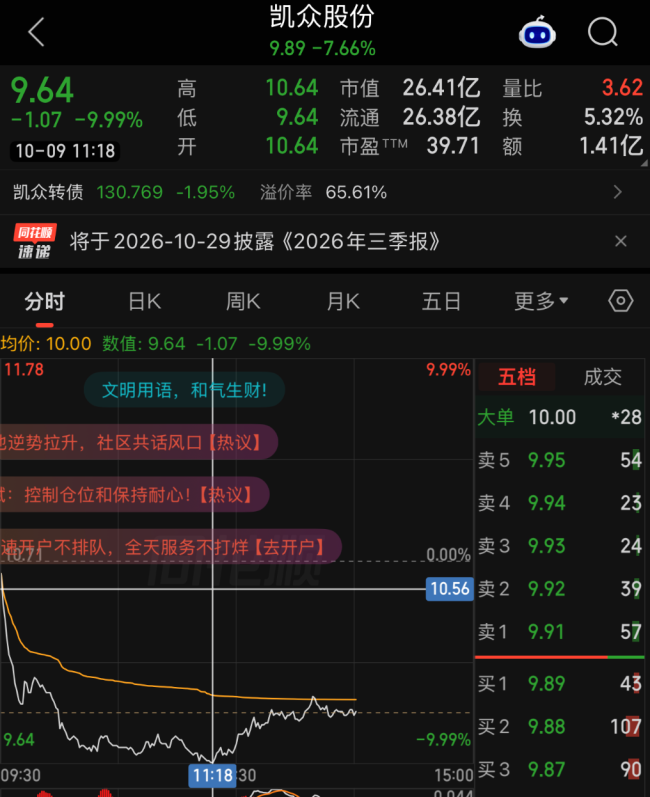650x797 pixels.
Task: Select 卖2 price 9.92 row
Action: tap(560, 589)
